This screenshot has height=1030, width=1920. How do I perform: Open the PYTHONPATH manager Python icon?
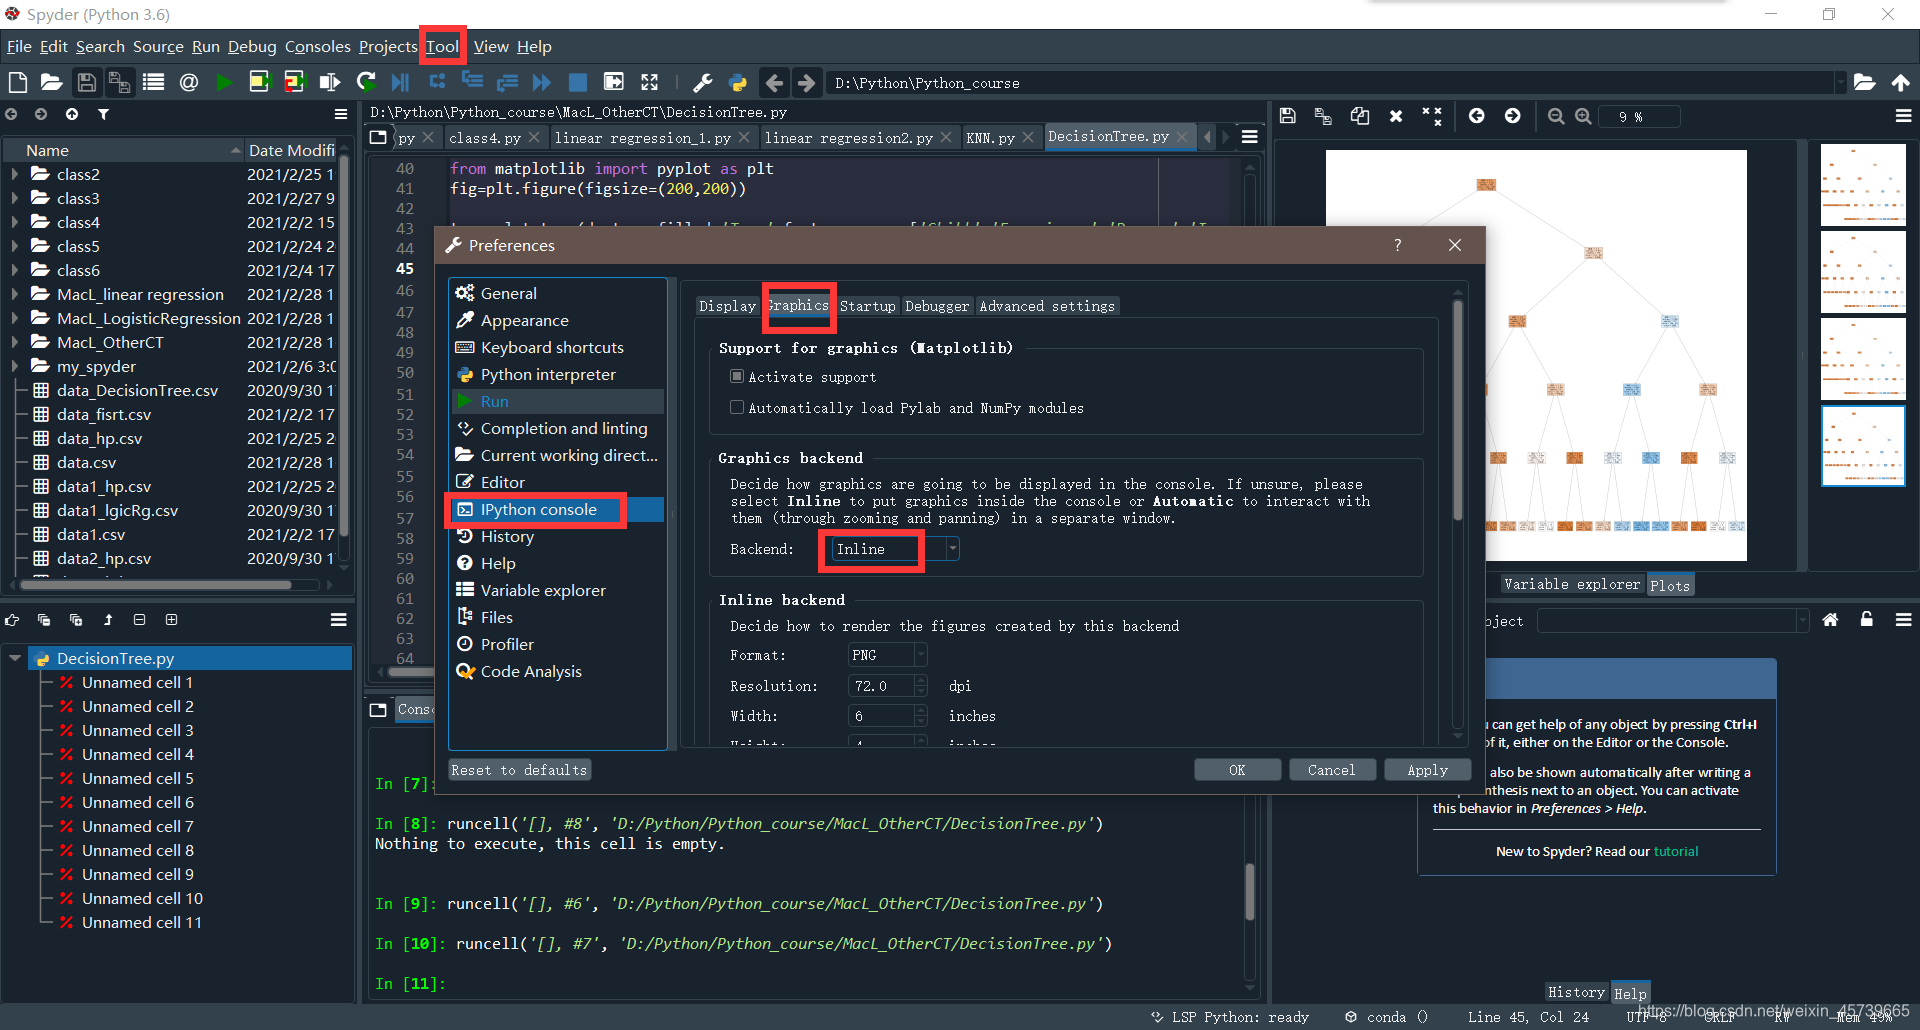(x=738, y=82)
